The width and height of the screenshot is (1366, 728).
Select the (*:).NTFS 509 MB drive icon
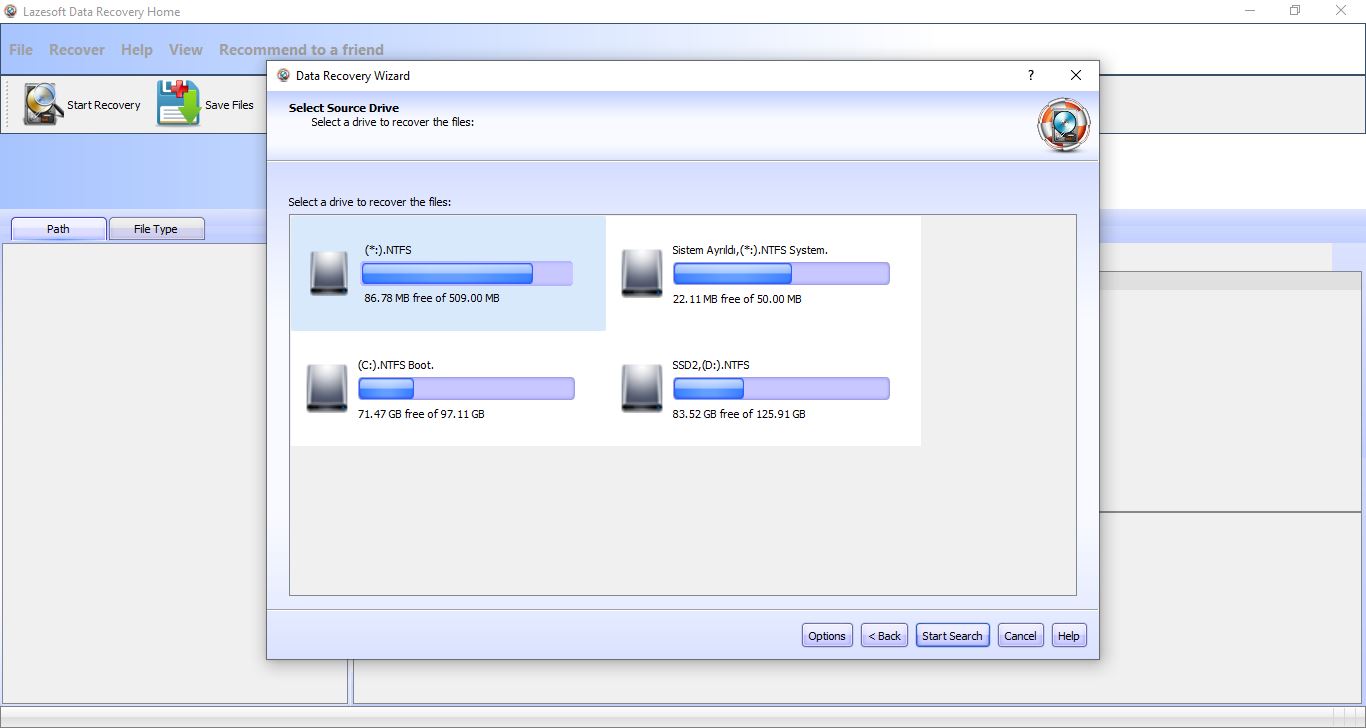[x=329, y=273]
